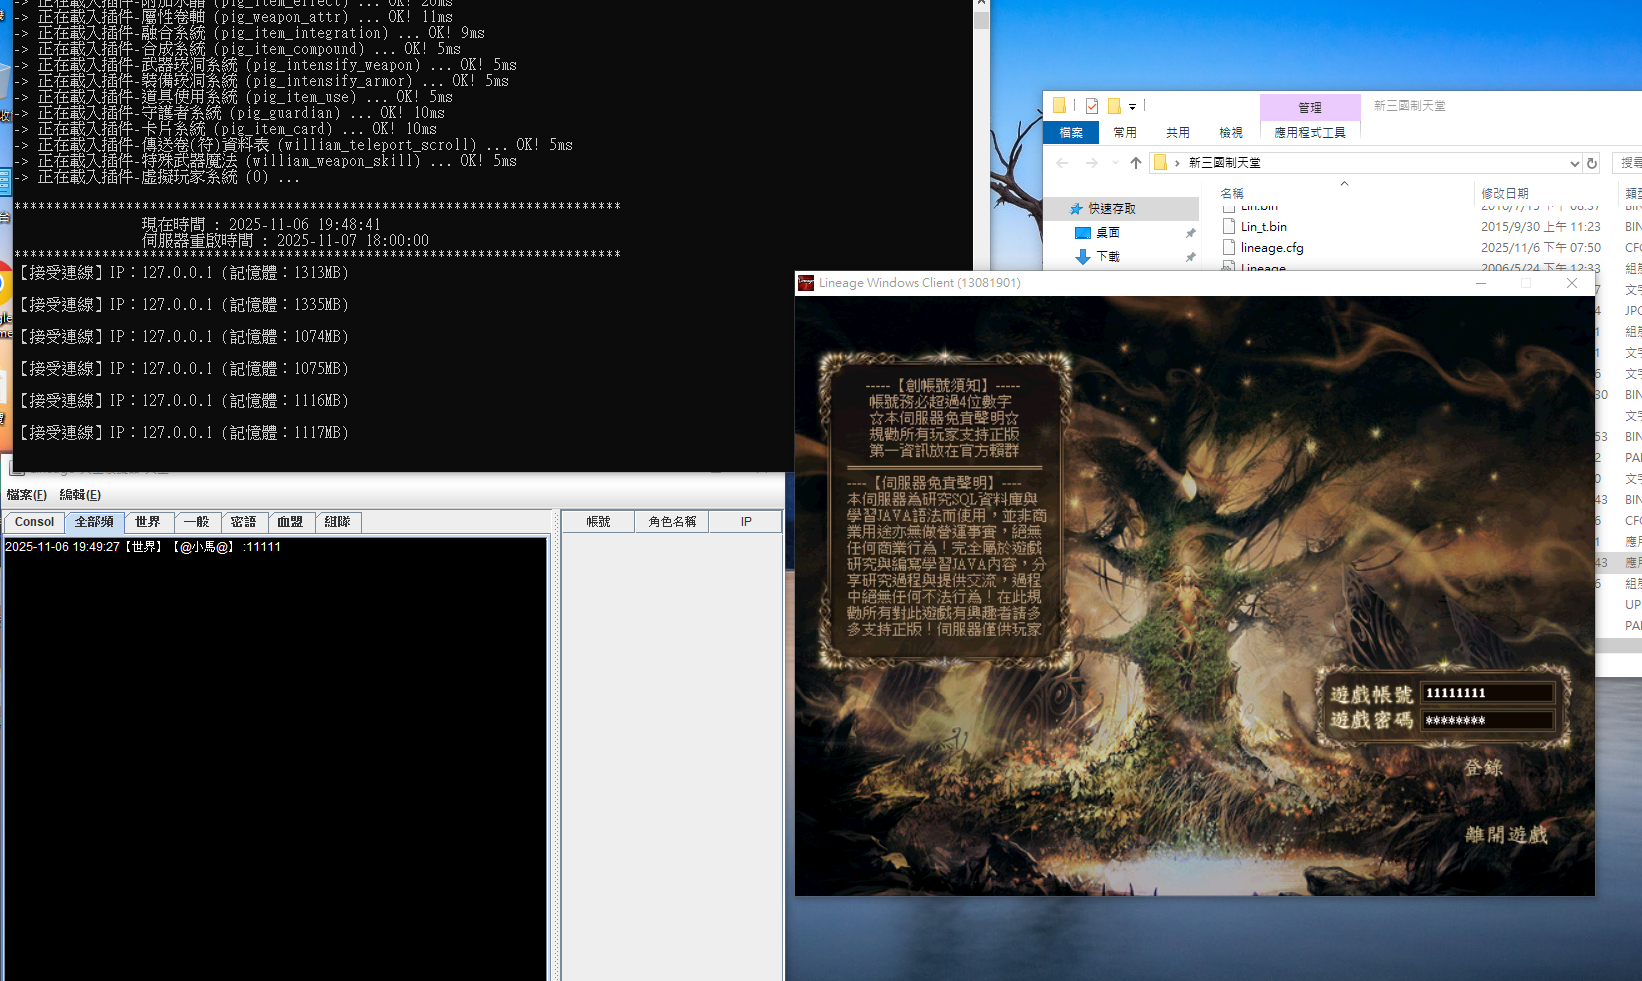1642x981 pixels.
Task: Click the world chat log line from @小馬@
Action: 143,547
